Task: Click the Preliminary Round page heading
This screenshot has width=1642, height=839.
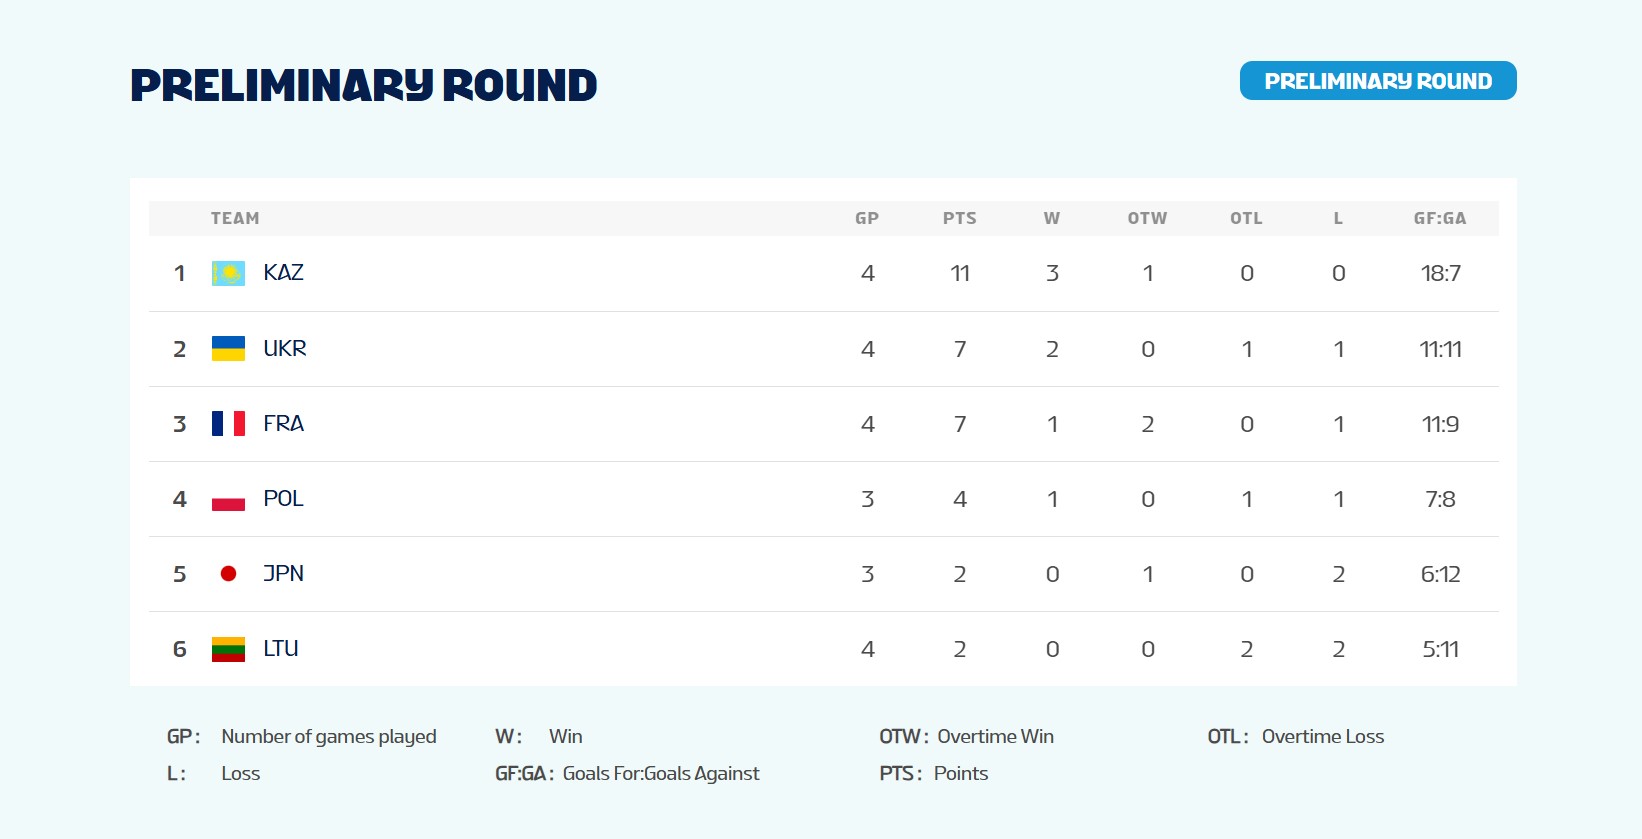Action: click(364, 85)
